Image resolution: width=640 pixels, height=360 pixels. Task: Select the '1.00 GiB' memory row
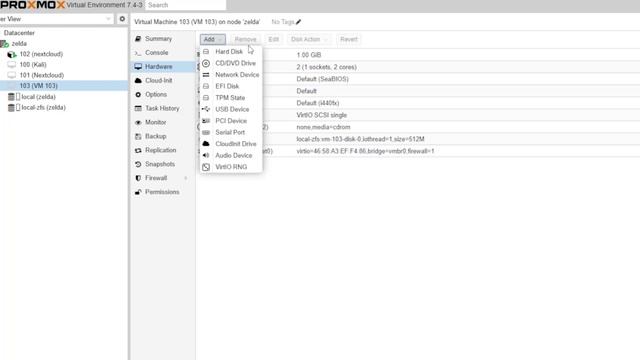[418, 55]
